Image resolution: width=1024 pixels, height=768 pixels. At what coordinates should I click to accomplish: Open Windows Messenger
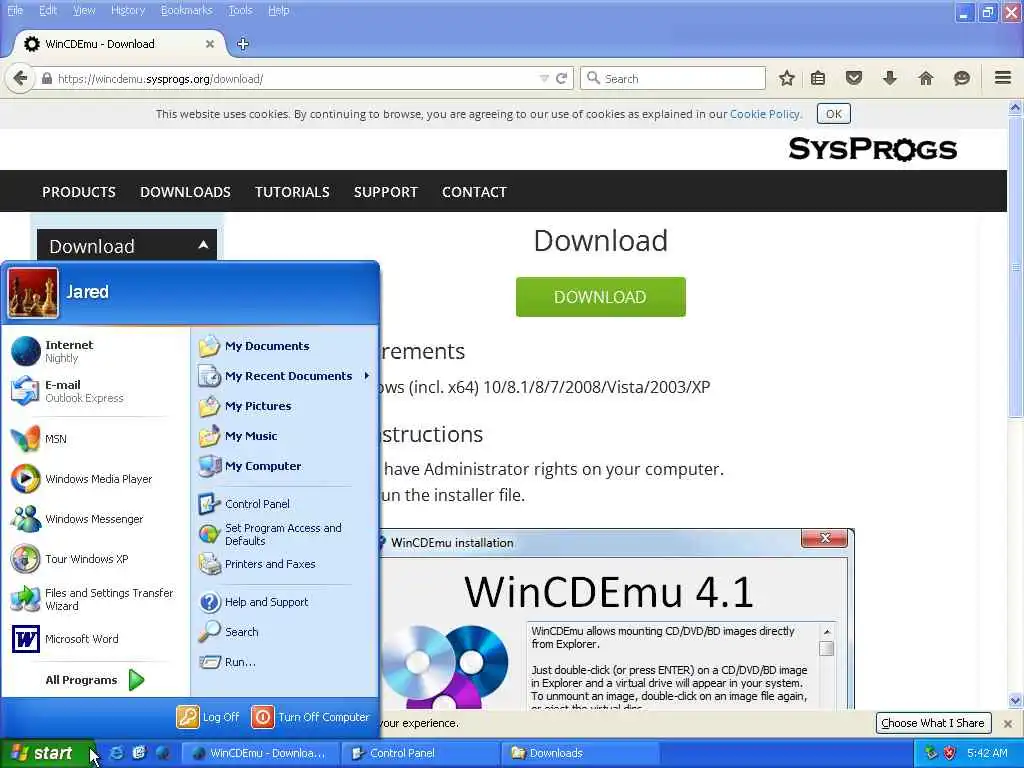(95, 519)
